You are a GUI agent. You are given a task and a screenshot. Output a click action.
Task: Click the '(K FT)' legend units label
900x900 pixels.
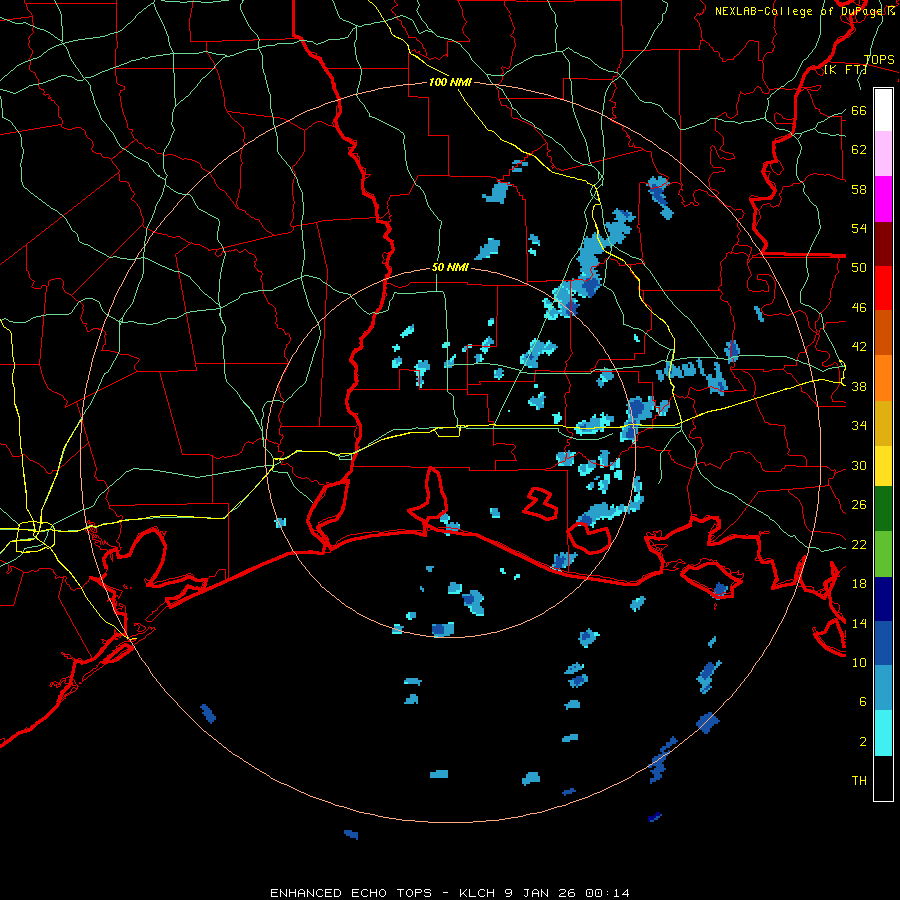coord(845,70)
